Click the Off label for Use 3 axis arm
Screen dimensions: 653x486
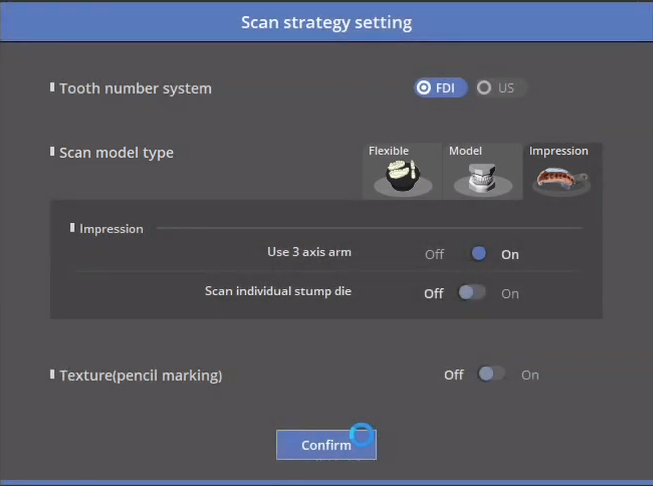point(434,254)
